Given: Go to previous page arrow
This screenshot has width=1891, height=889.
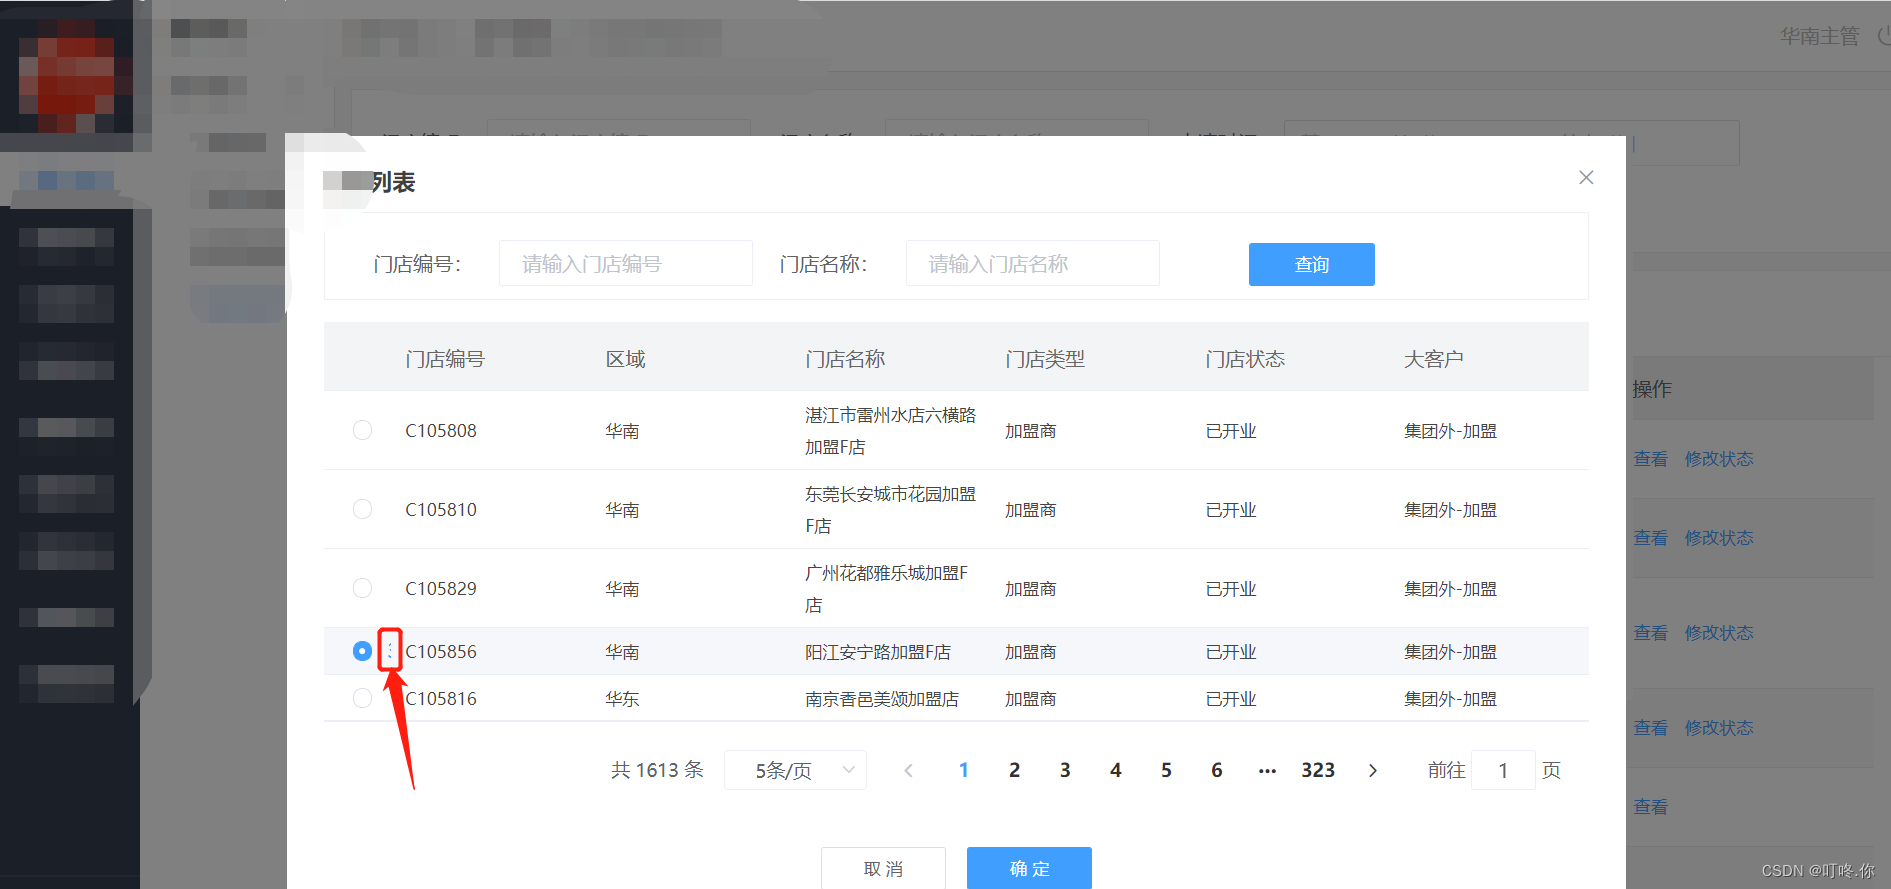Looking at the screenshot, I should [908, 770].
